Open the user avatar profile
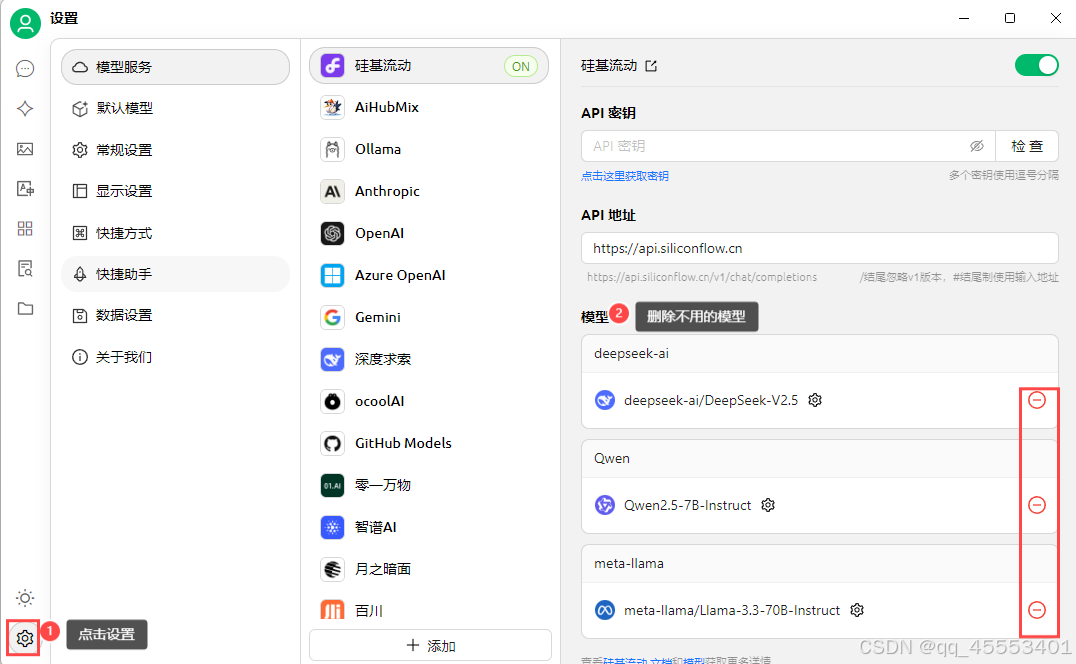Viewport: 1076px width, 664px height. click(25, 23)
